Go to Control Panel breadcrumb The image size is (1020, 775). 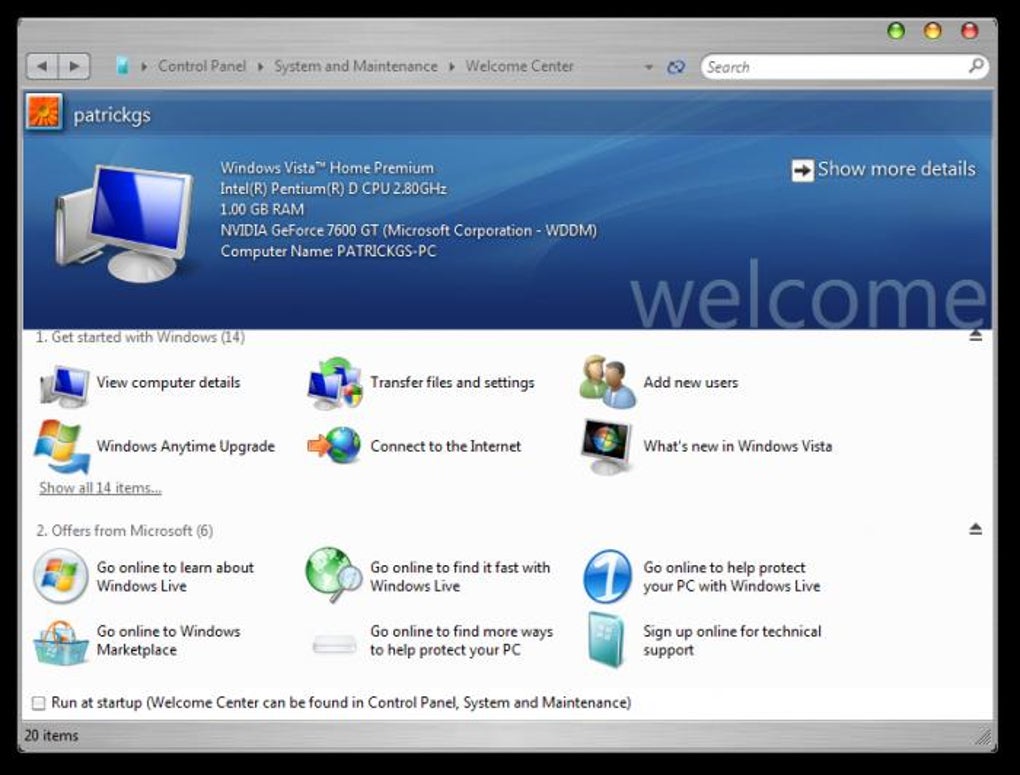click(202, 66)
